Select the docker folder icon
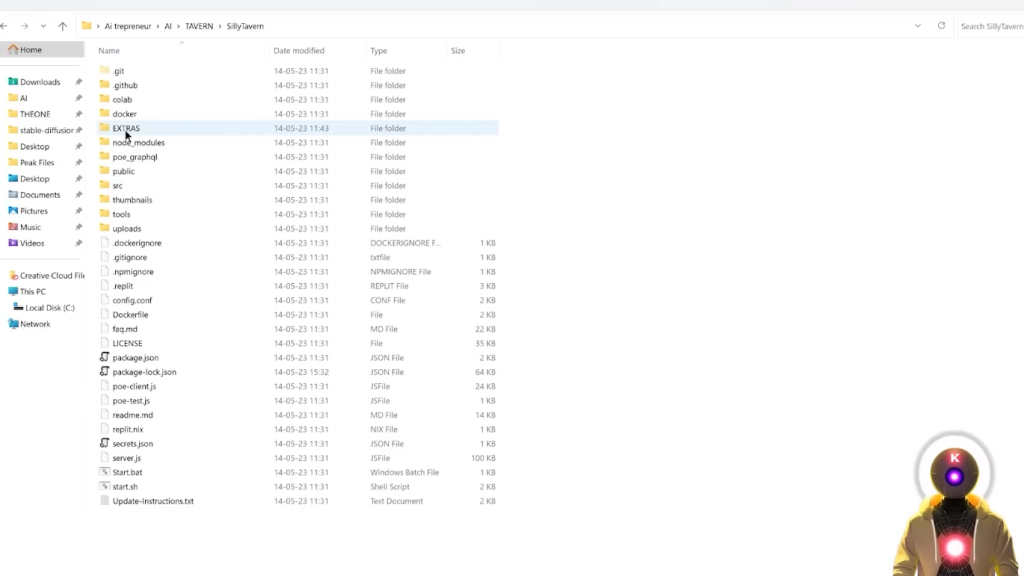This screenshot has height=576, width=1024. pyautogui.click(x=104, y=114)
